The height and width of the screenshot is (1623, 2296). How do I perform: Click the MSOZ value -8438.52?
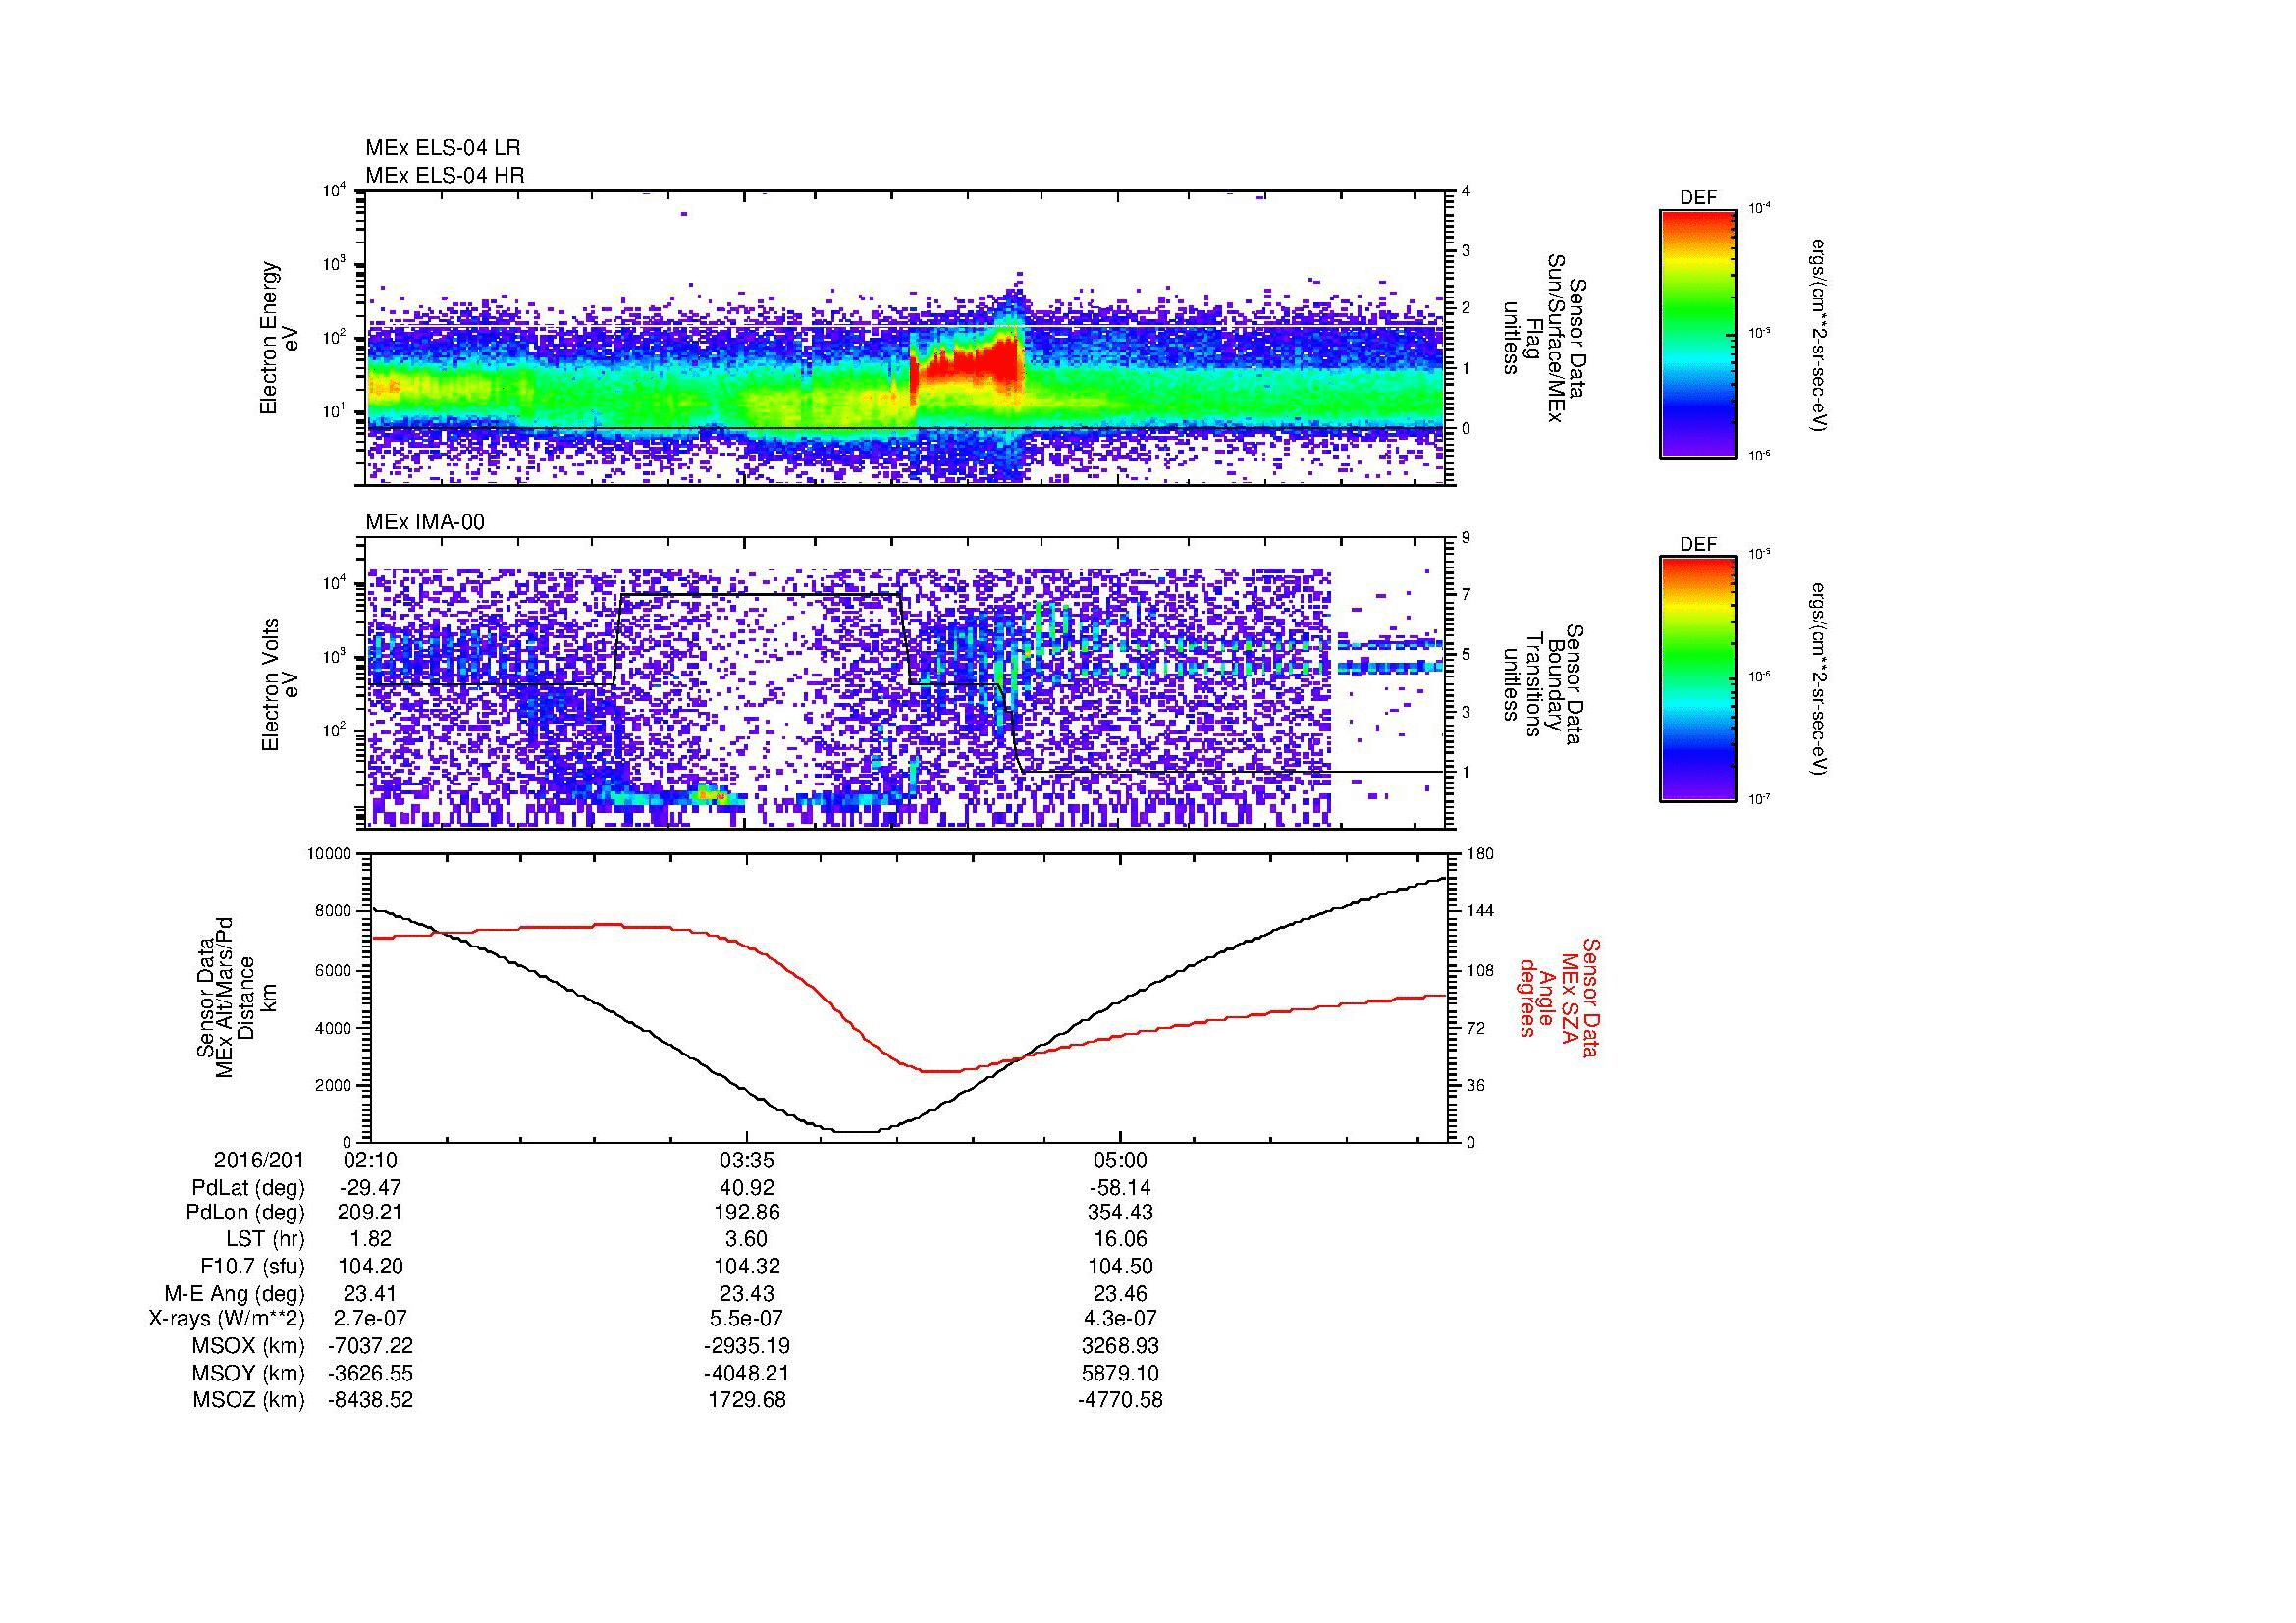371,1400
